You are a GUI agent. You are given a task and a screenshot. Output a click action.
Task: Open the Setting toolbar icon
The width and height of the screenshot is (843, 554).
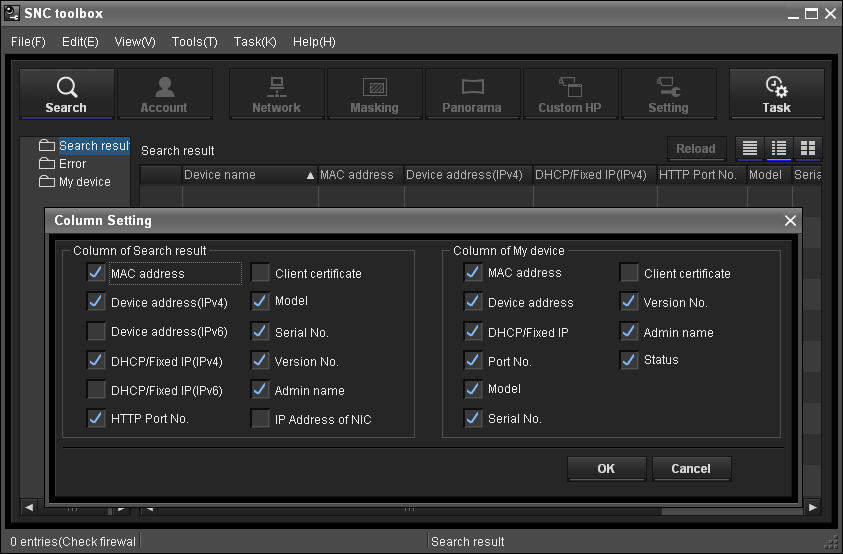point(668,94)
